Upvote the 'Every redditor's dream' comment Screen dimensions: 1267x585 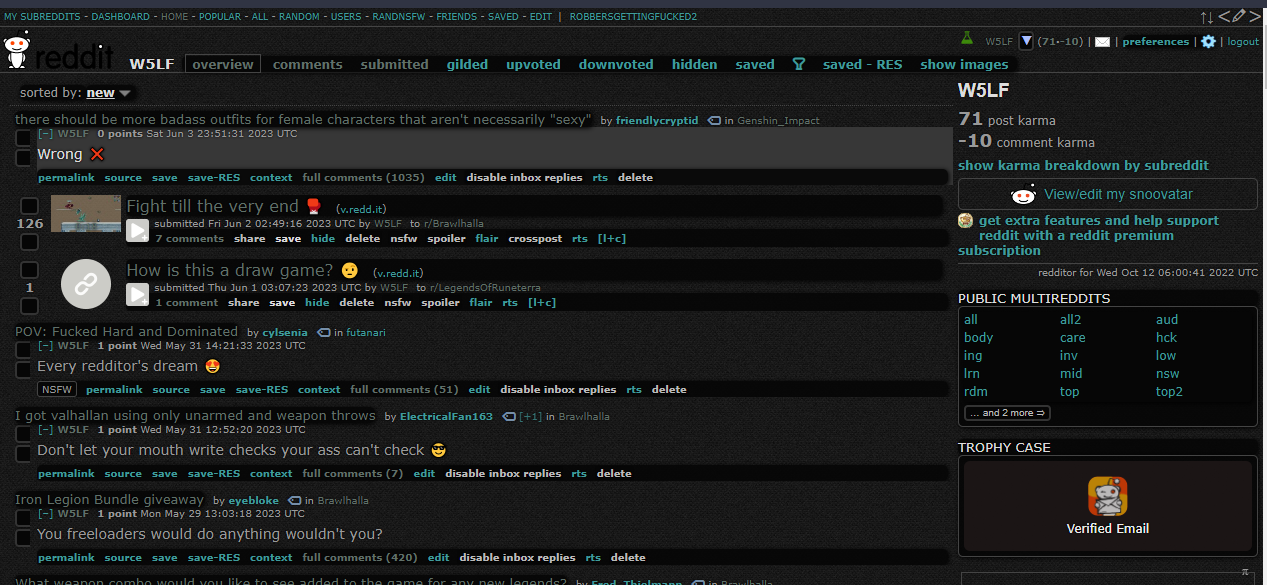point(23,349)
